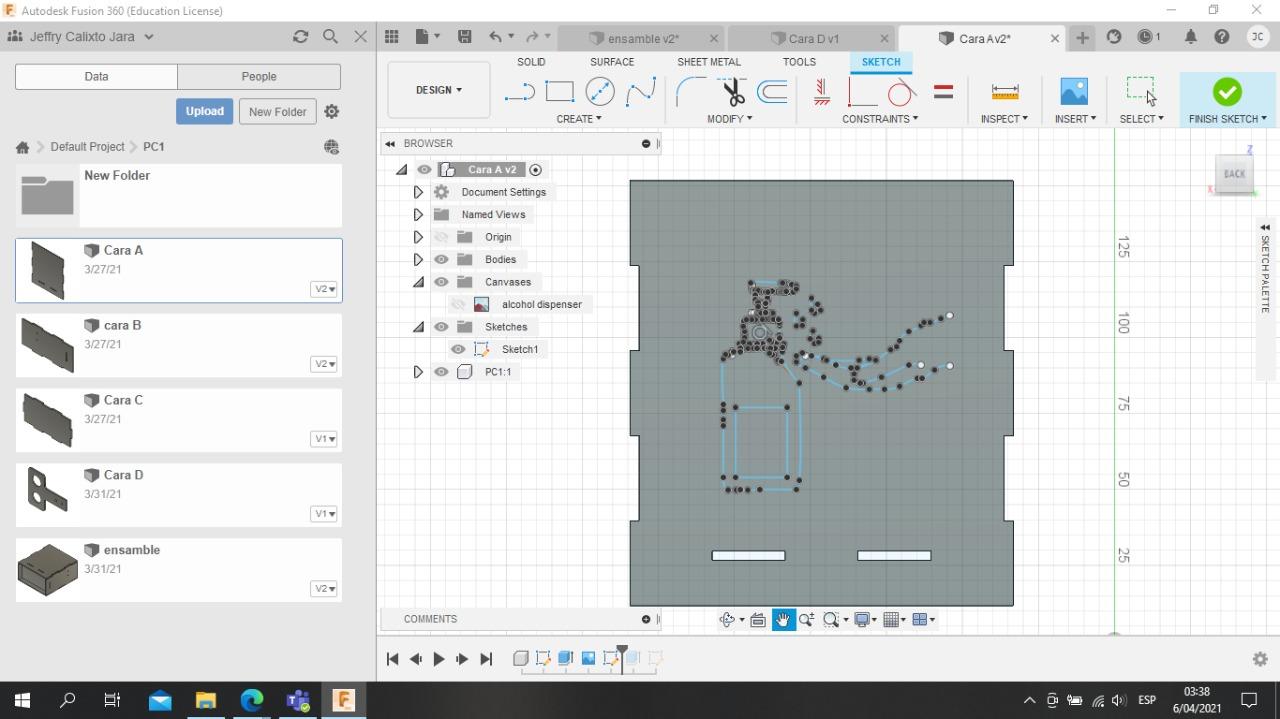
Task: Play the design timeline
Action: 439,659
